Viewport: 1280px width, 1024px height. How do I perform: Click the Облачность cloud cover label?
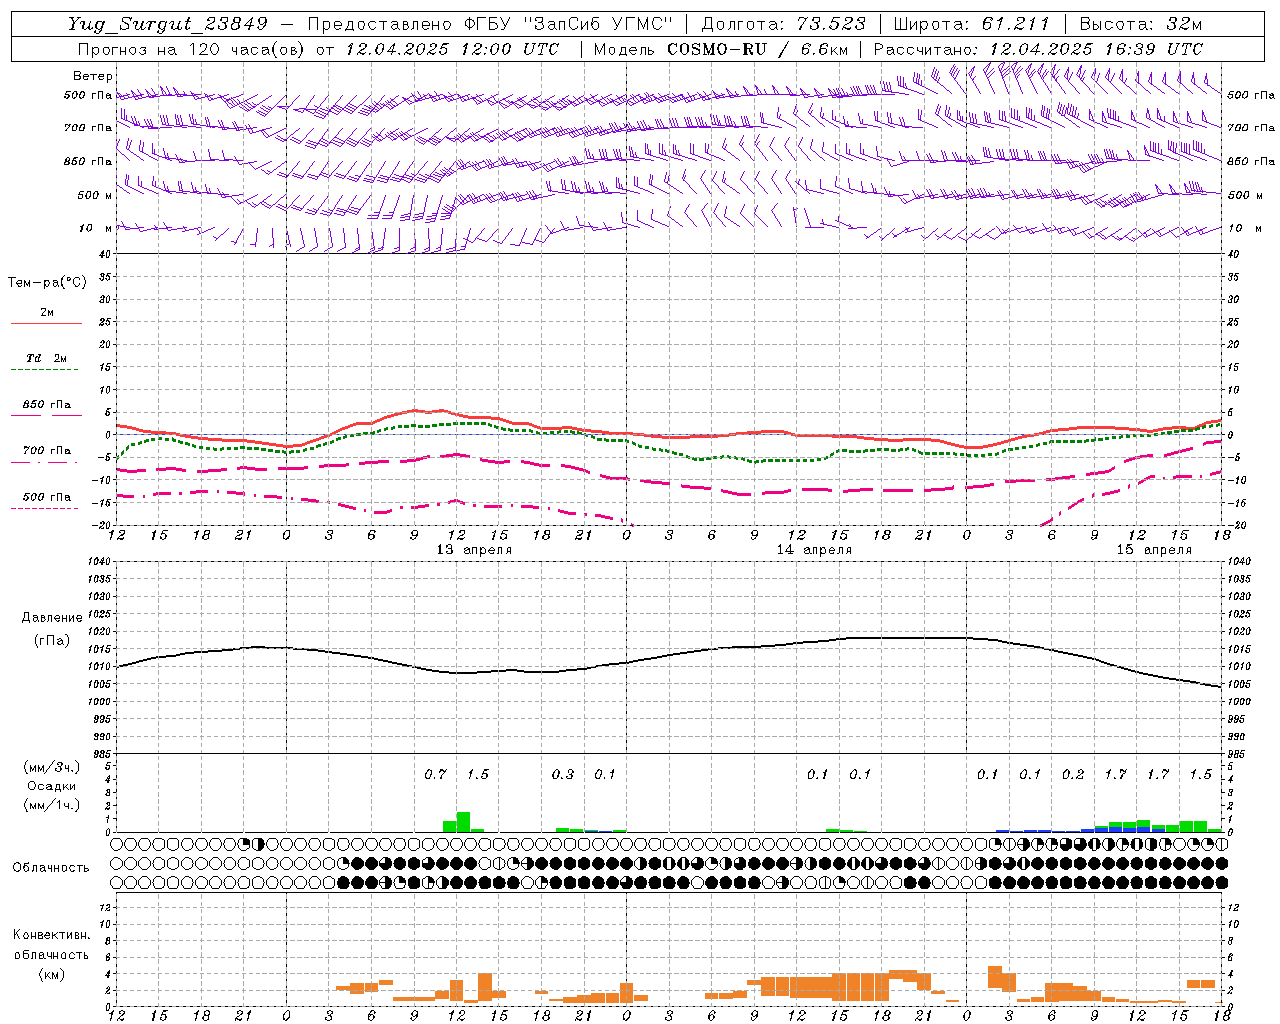point(51,868)
